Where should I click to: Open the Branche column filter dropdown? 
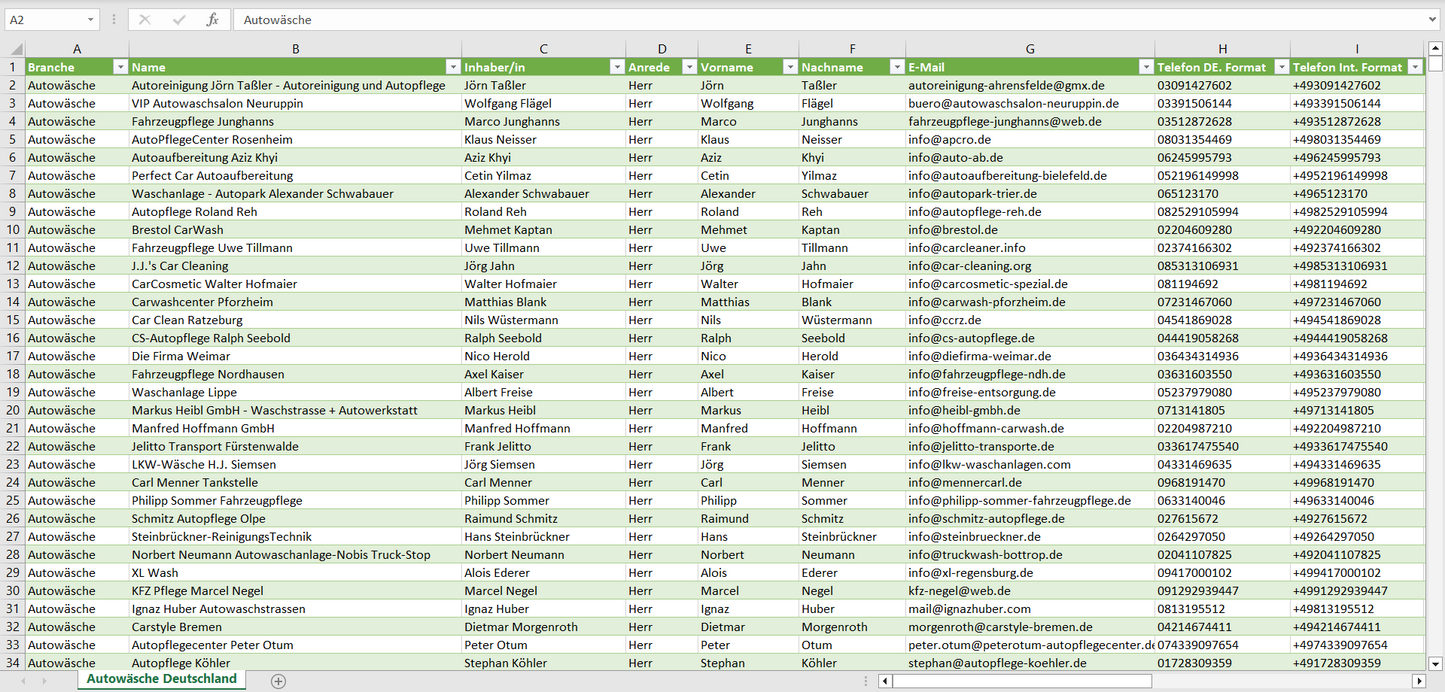[x=120, y=67]
